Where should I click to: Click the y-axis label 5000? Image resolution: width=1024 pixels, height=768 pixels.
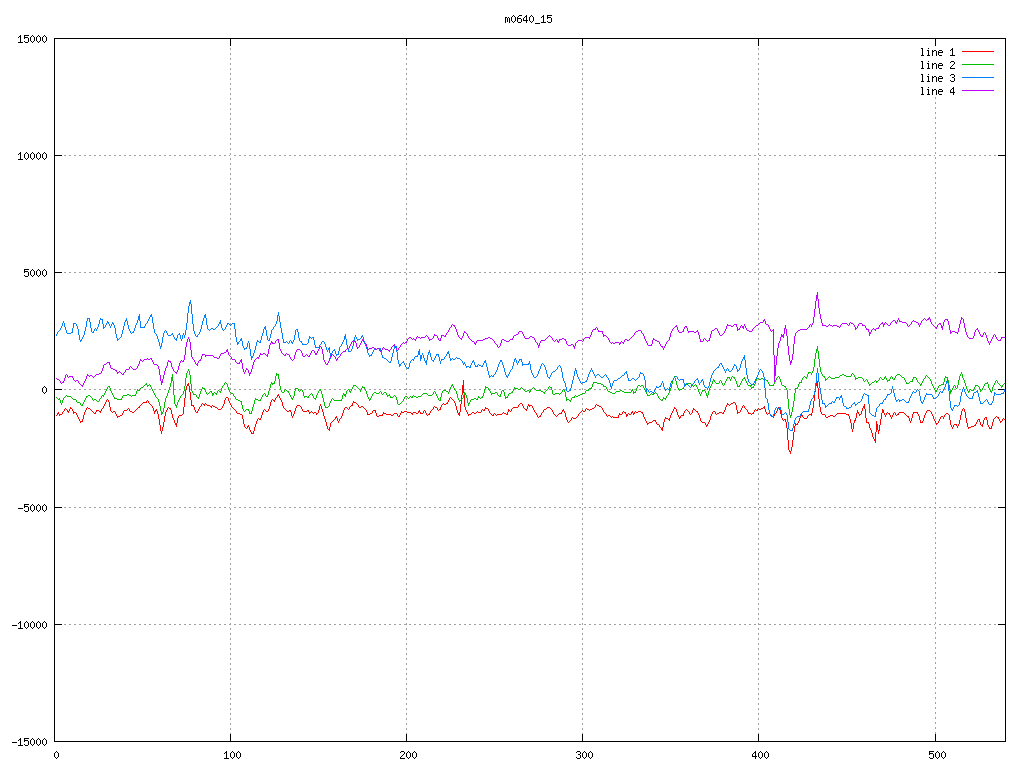(x=35, y=273)
